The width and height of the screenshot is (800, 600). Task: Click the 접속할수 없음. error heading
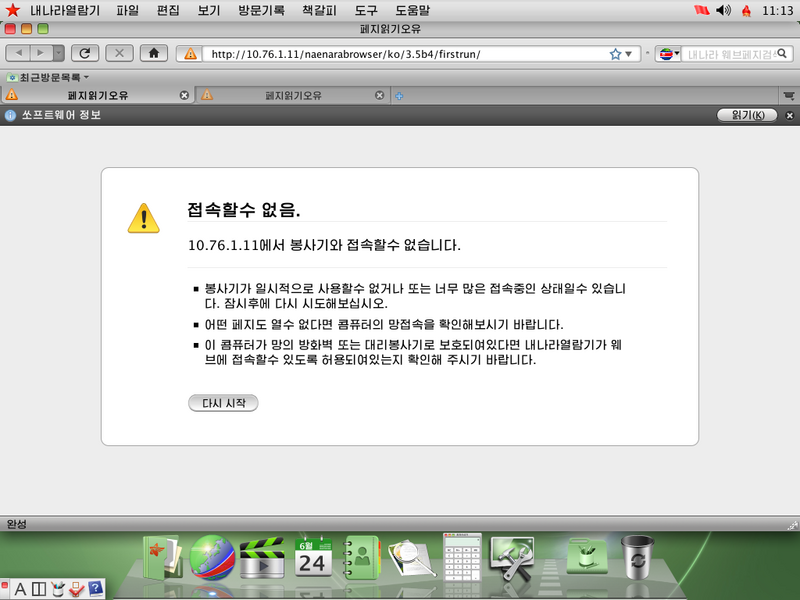point(243,209)
